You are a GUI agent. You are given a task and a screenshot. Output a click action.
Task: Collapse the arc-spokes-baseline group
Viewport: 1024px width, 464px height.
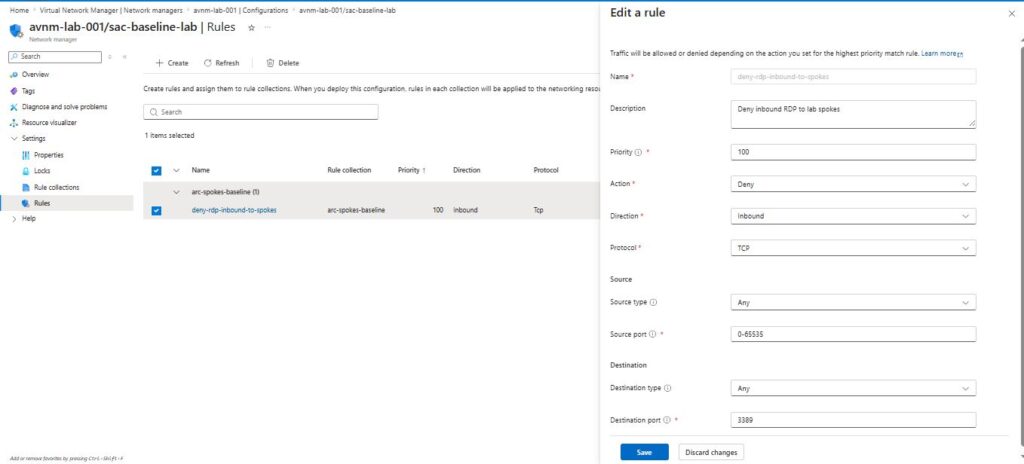click(176, 192)
